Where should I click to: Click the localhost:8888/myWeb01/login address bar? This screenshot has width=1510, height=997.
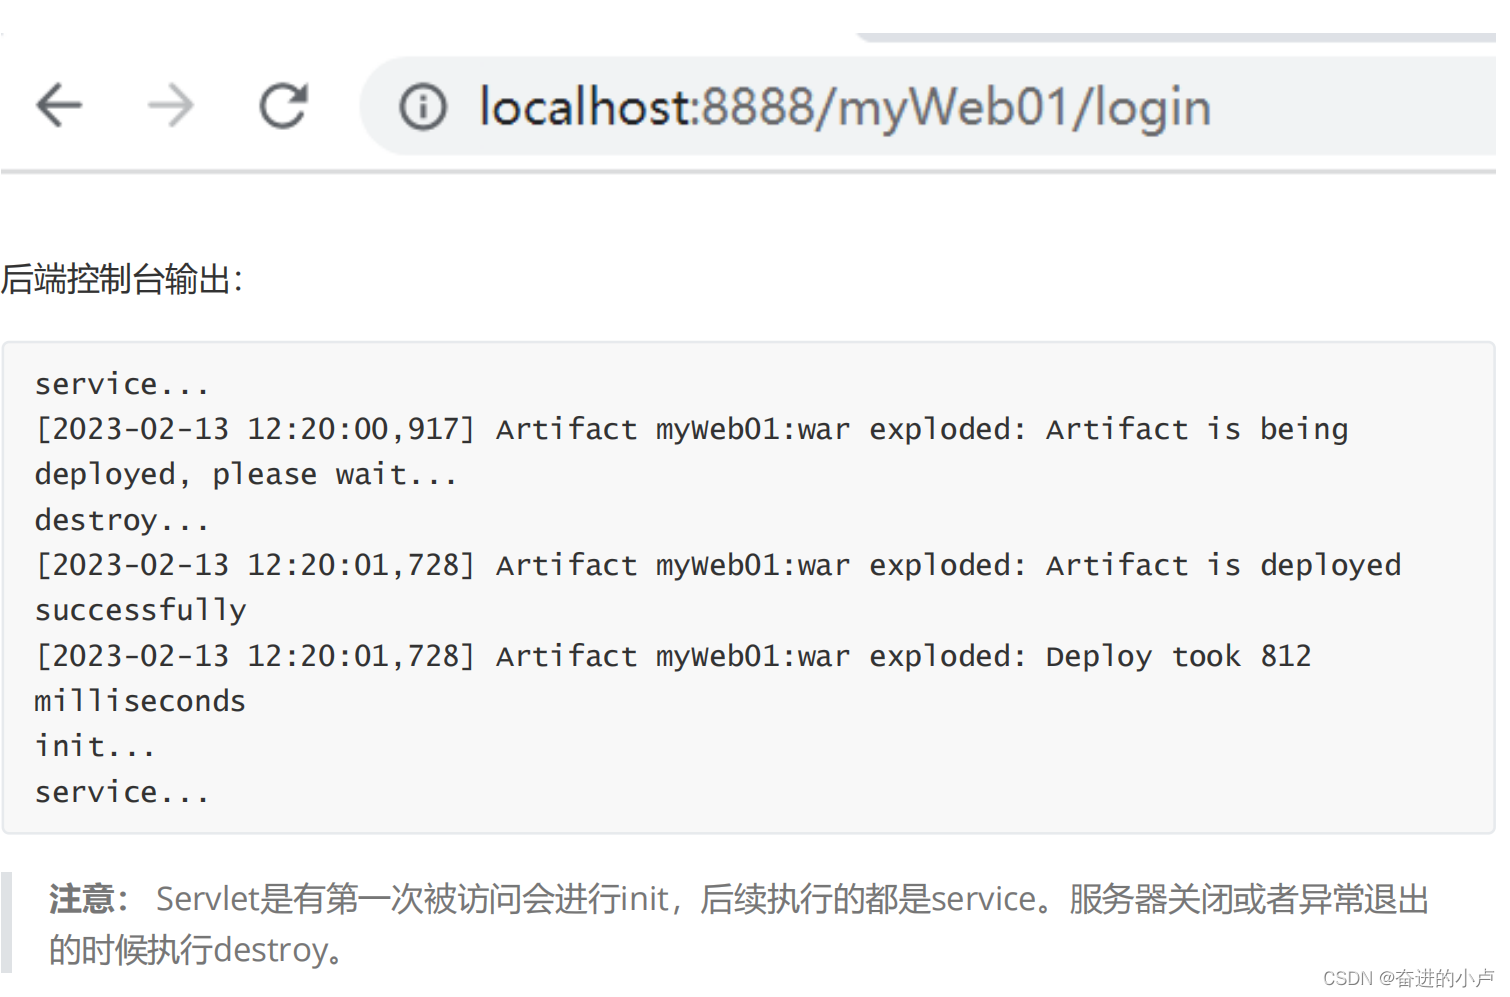point(843,107)
